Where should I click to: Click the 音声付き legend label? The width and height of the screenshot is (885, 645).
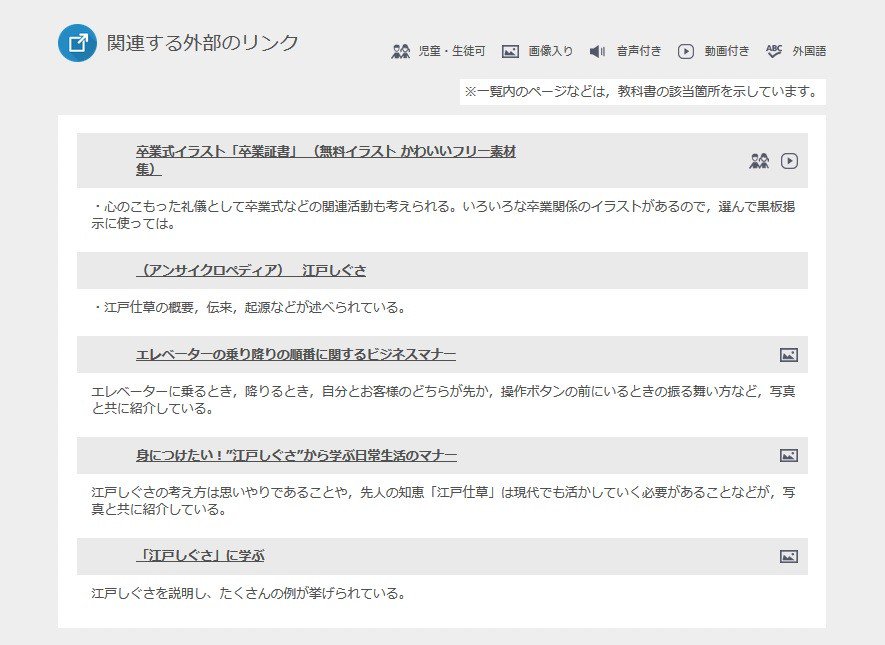(639, 51)
